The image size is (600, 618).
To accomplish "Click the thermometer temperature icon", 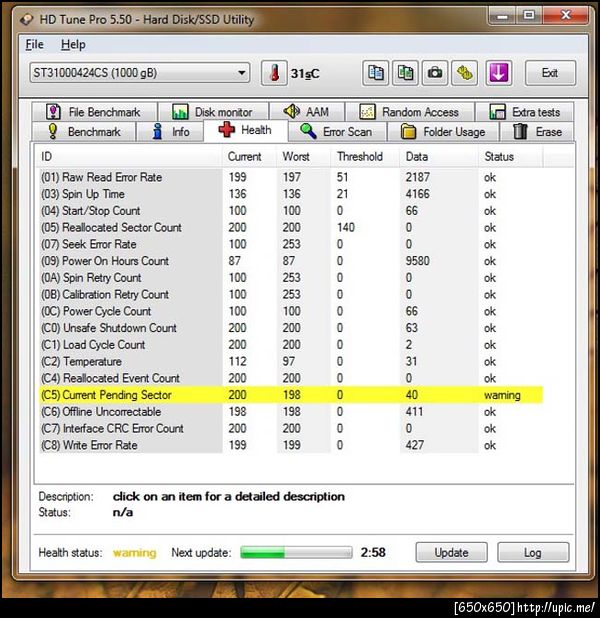I will point(274,73).
